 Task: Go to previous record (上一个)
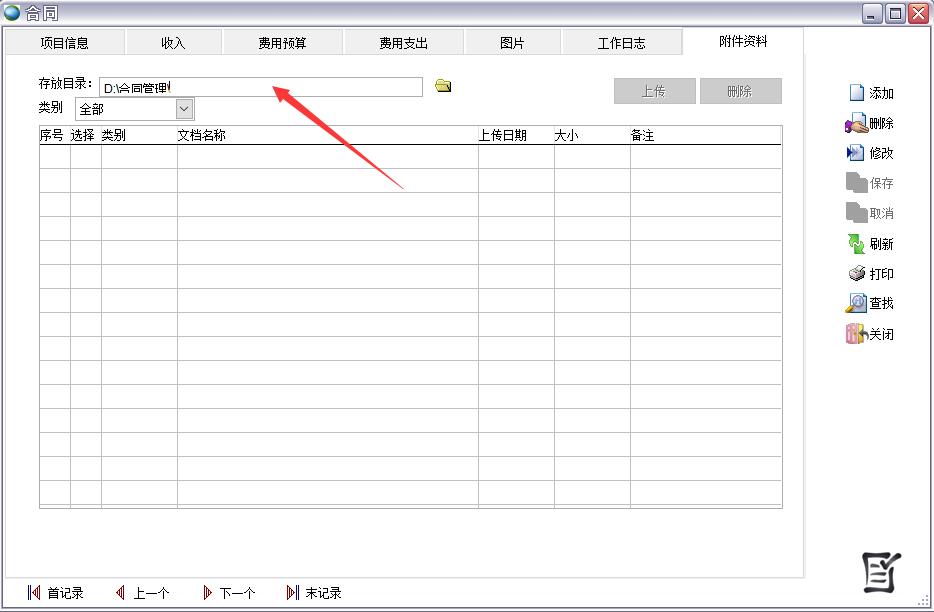pyautogui.click(x=121, y=593)
